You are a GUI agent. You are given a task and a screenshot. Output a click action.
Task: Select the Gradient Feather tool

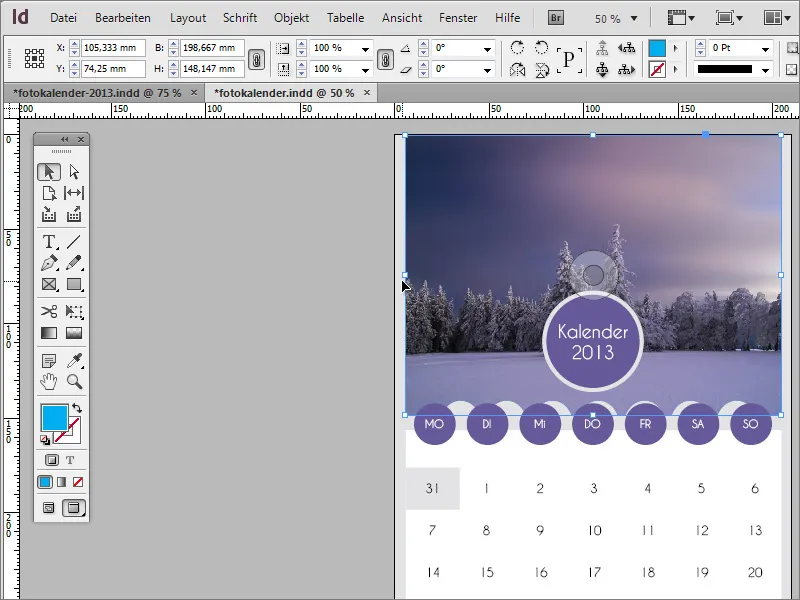(x=74, y=333)
